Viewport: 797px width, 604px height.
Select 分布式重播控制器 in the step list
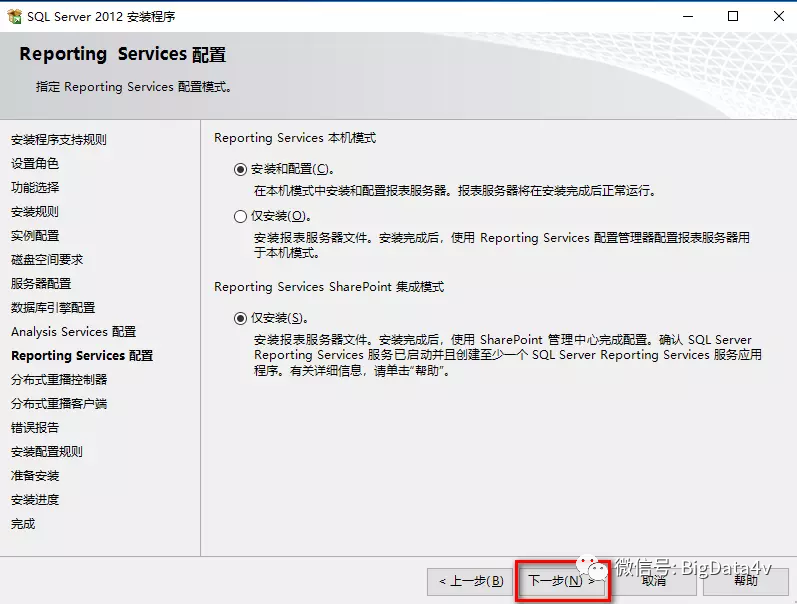[59, 380]
